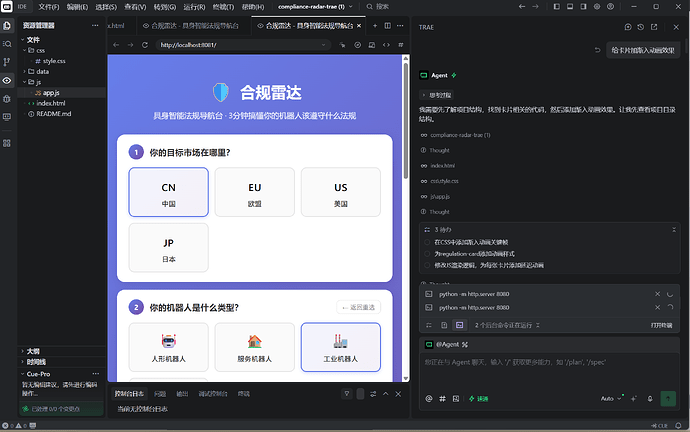The image size is (690, 432).
Task: Add a new editor tab with the plus
Action: tap(375, 26)
